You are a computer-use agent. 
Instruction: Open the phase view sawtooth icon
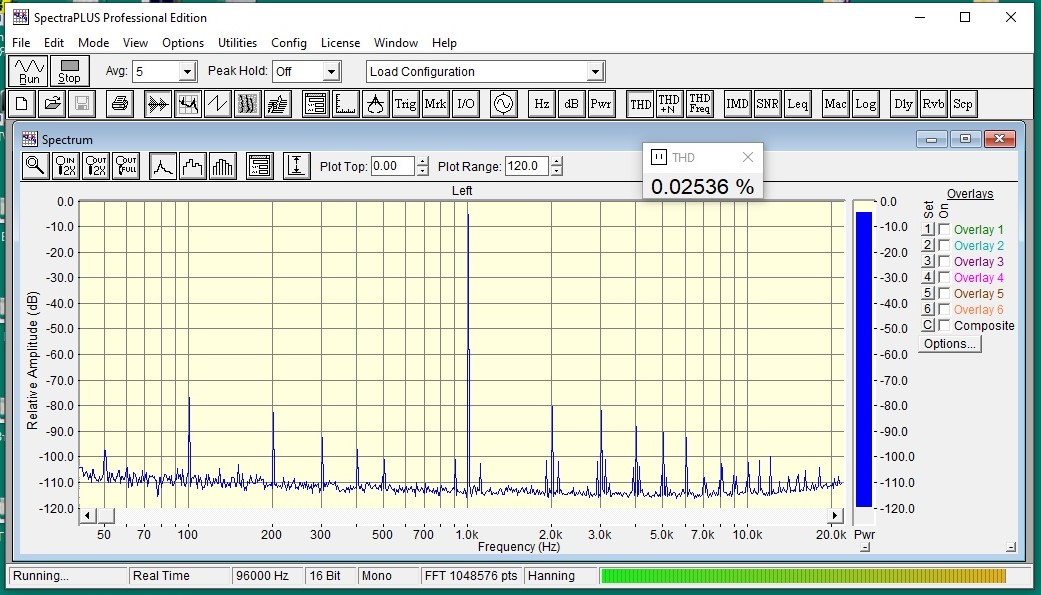coord(218,104)
